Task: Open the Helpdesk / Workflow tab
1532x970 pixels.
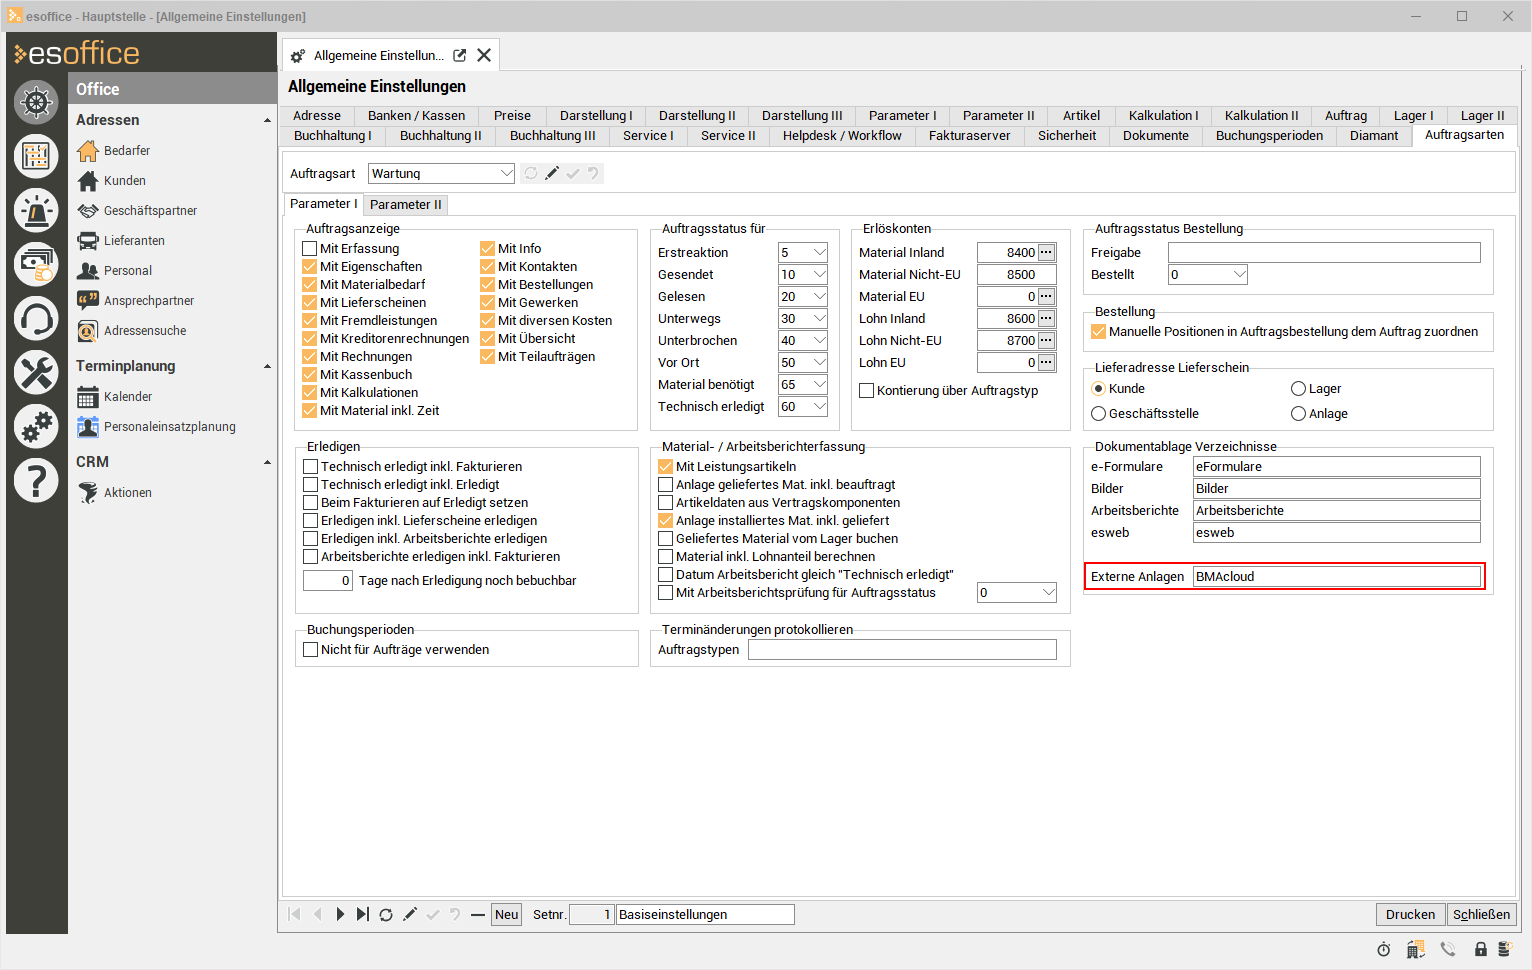Action: (x=842, y=136)
